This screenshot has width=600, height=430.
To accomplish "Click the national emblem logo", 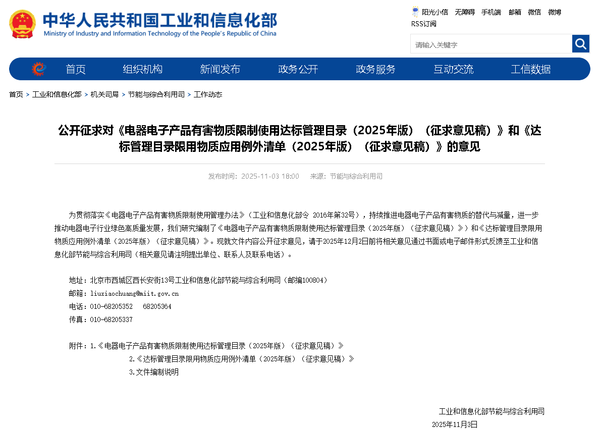I will (23, 24).
